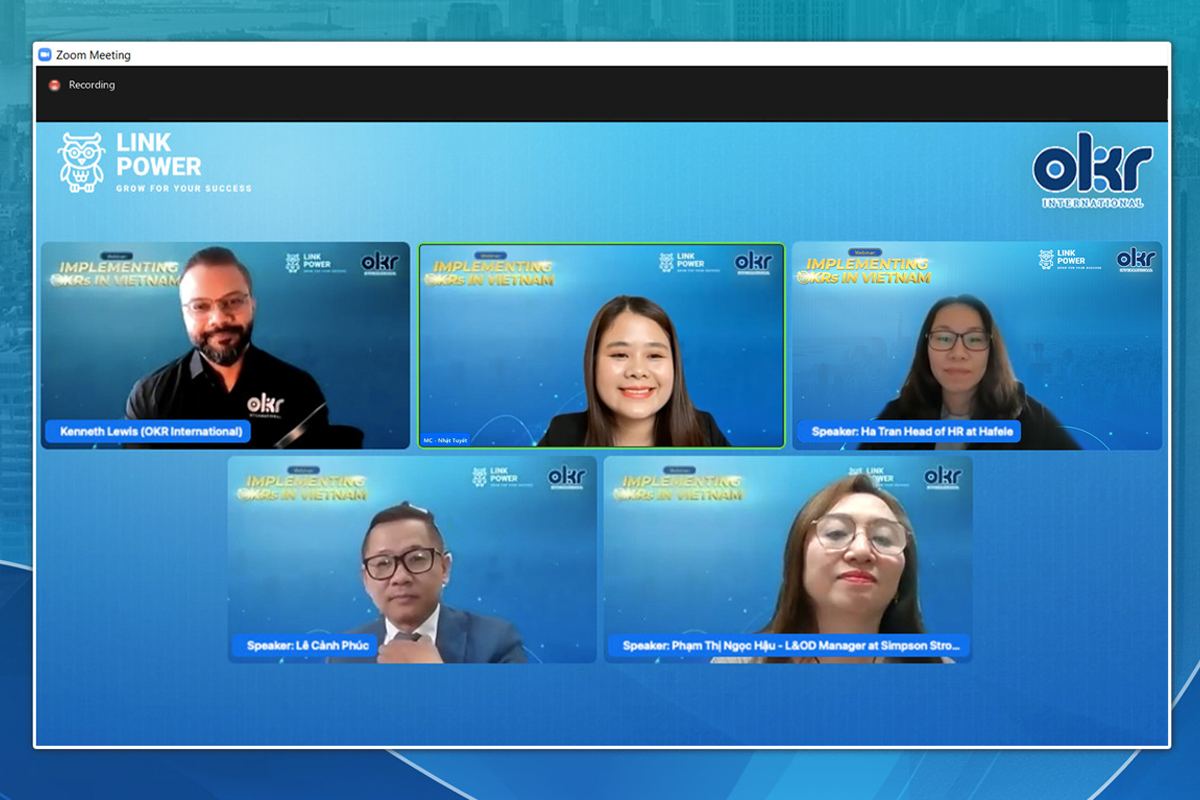Select Lê Cảnh Phúc's video tile
Image resolution: width=1200 pixels, height=800 pixels.
tap(412, 559)
